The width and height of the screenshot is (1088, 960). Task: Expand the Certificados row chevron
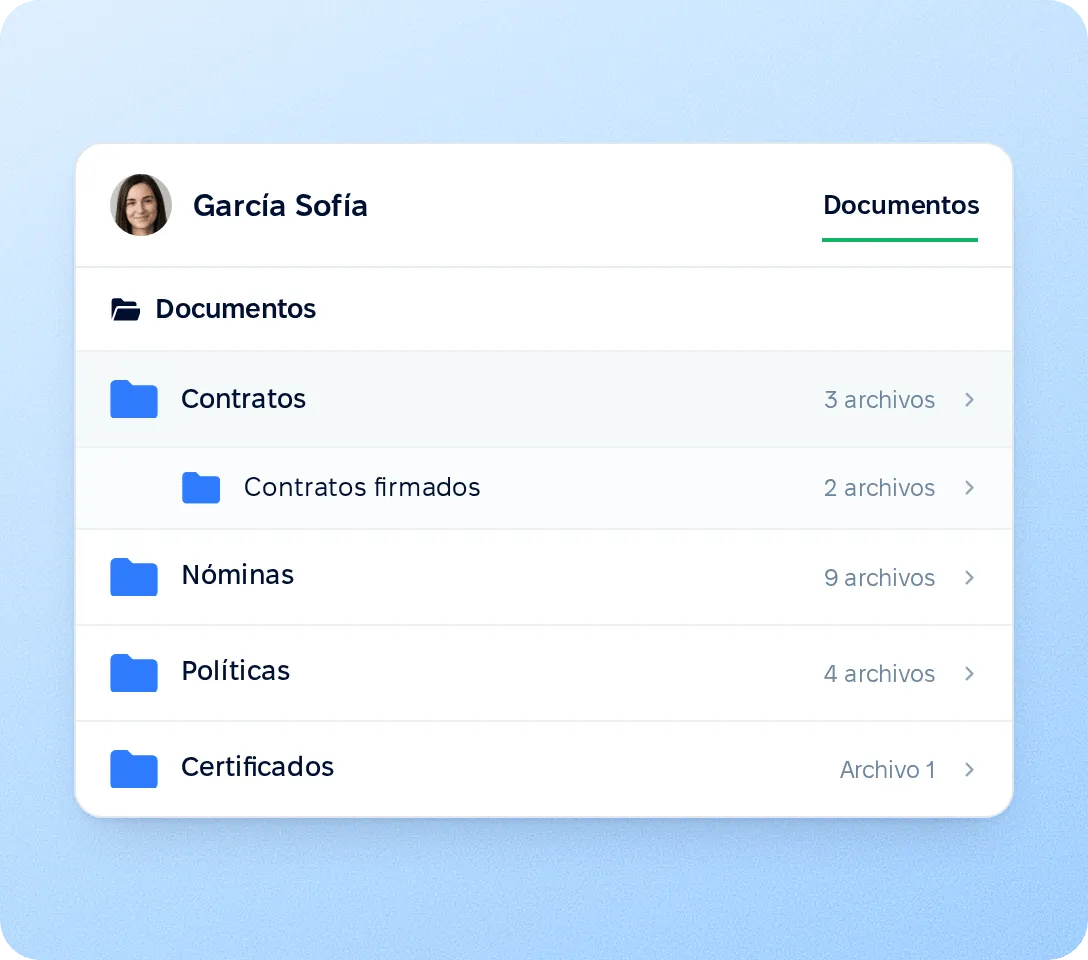tap(969, 769)
